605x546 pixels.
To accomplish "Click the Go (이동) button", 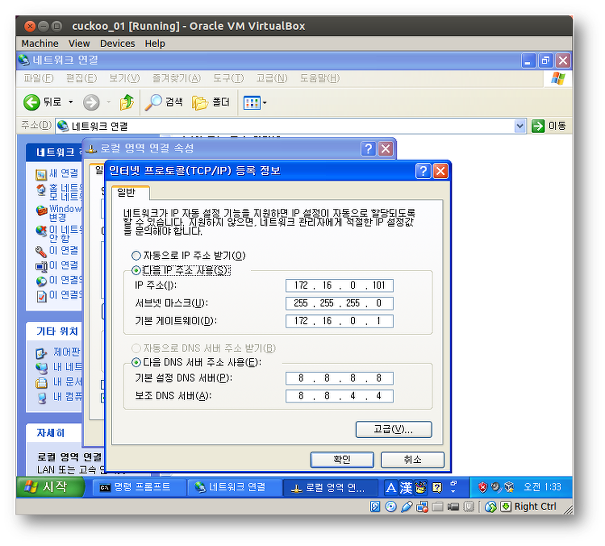I will (x=548, y=126).
